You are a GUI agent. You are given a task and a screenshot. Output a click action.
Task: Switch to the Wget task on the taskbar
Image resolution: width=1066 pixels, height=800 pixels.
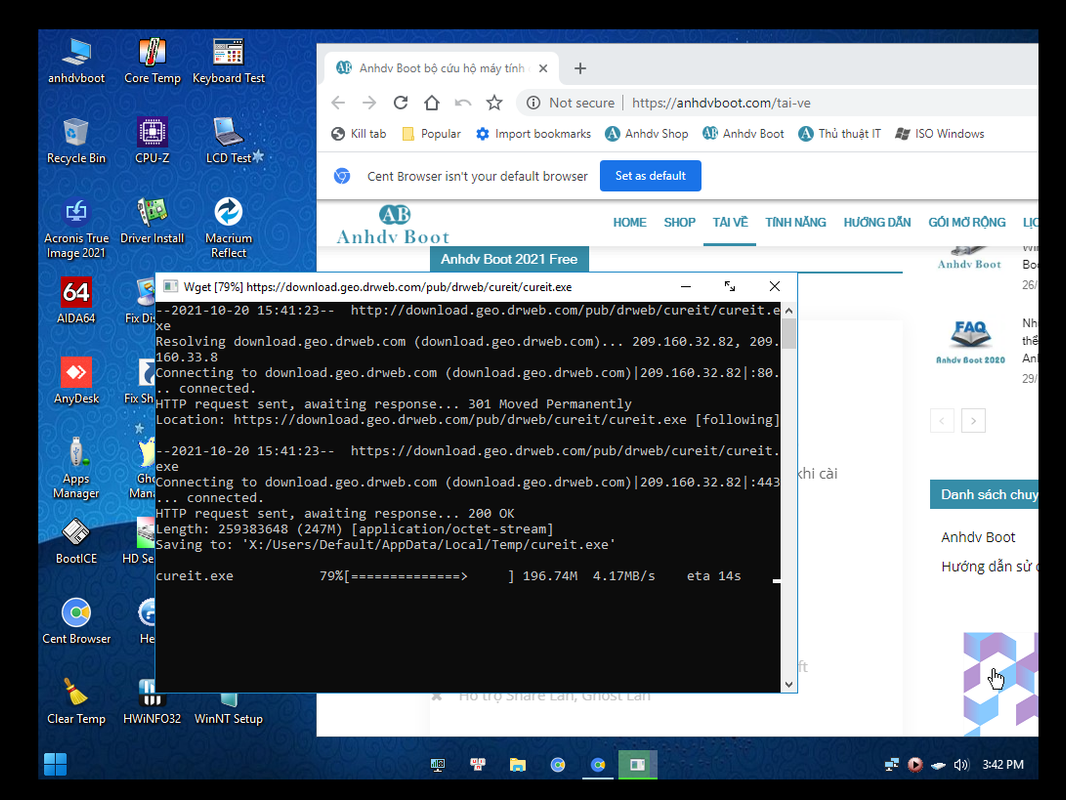[638, 765]
